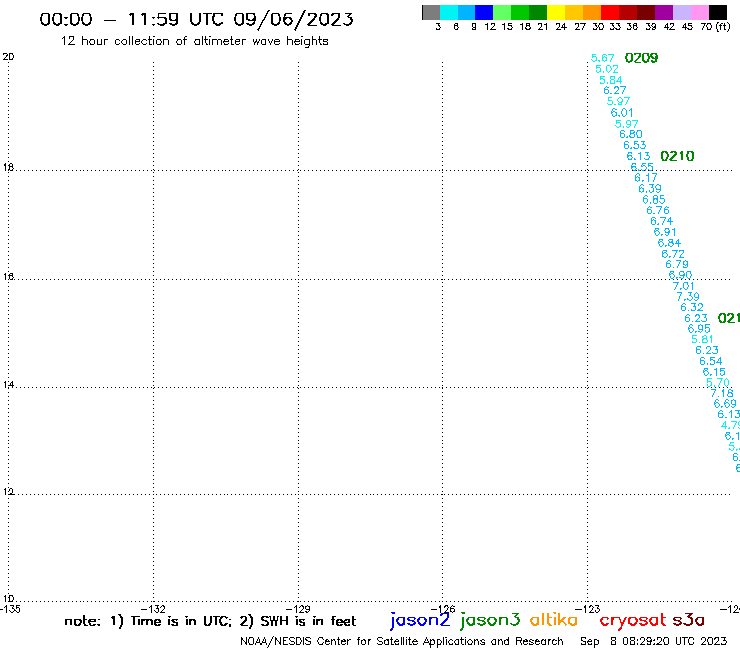
Task: Click the NOAA/NESDIS Center credit line
Action: [x=402, y=641]
